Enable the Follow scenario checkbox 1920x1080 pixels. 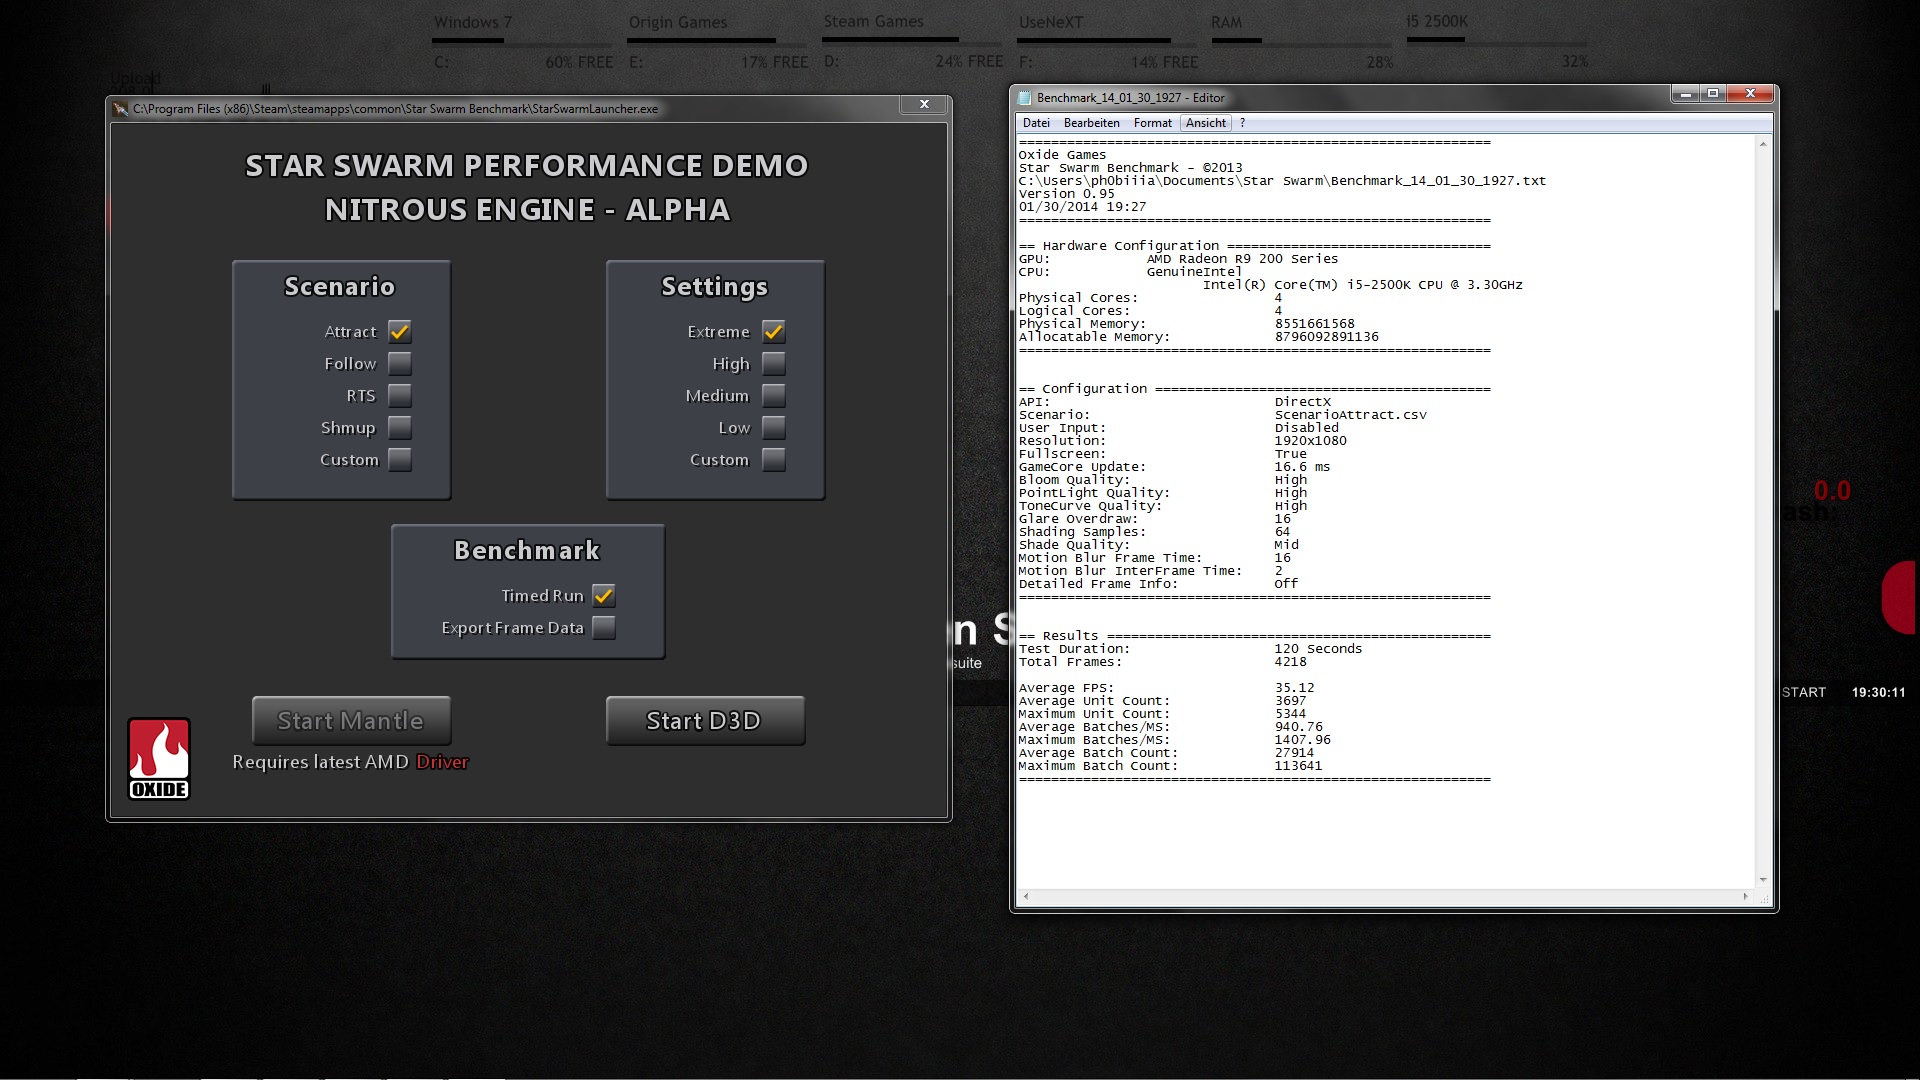coord(400,364)
